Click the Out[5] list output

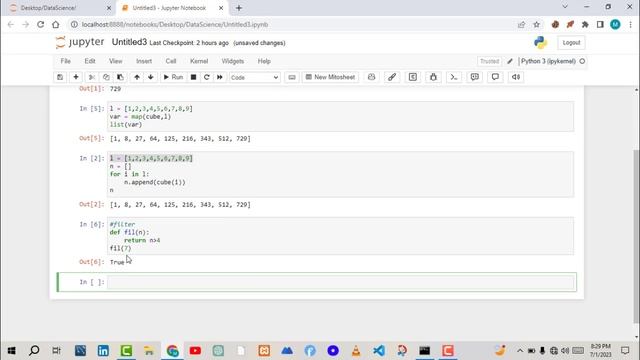click(x=180, y=139)
